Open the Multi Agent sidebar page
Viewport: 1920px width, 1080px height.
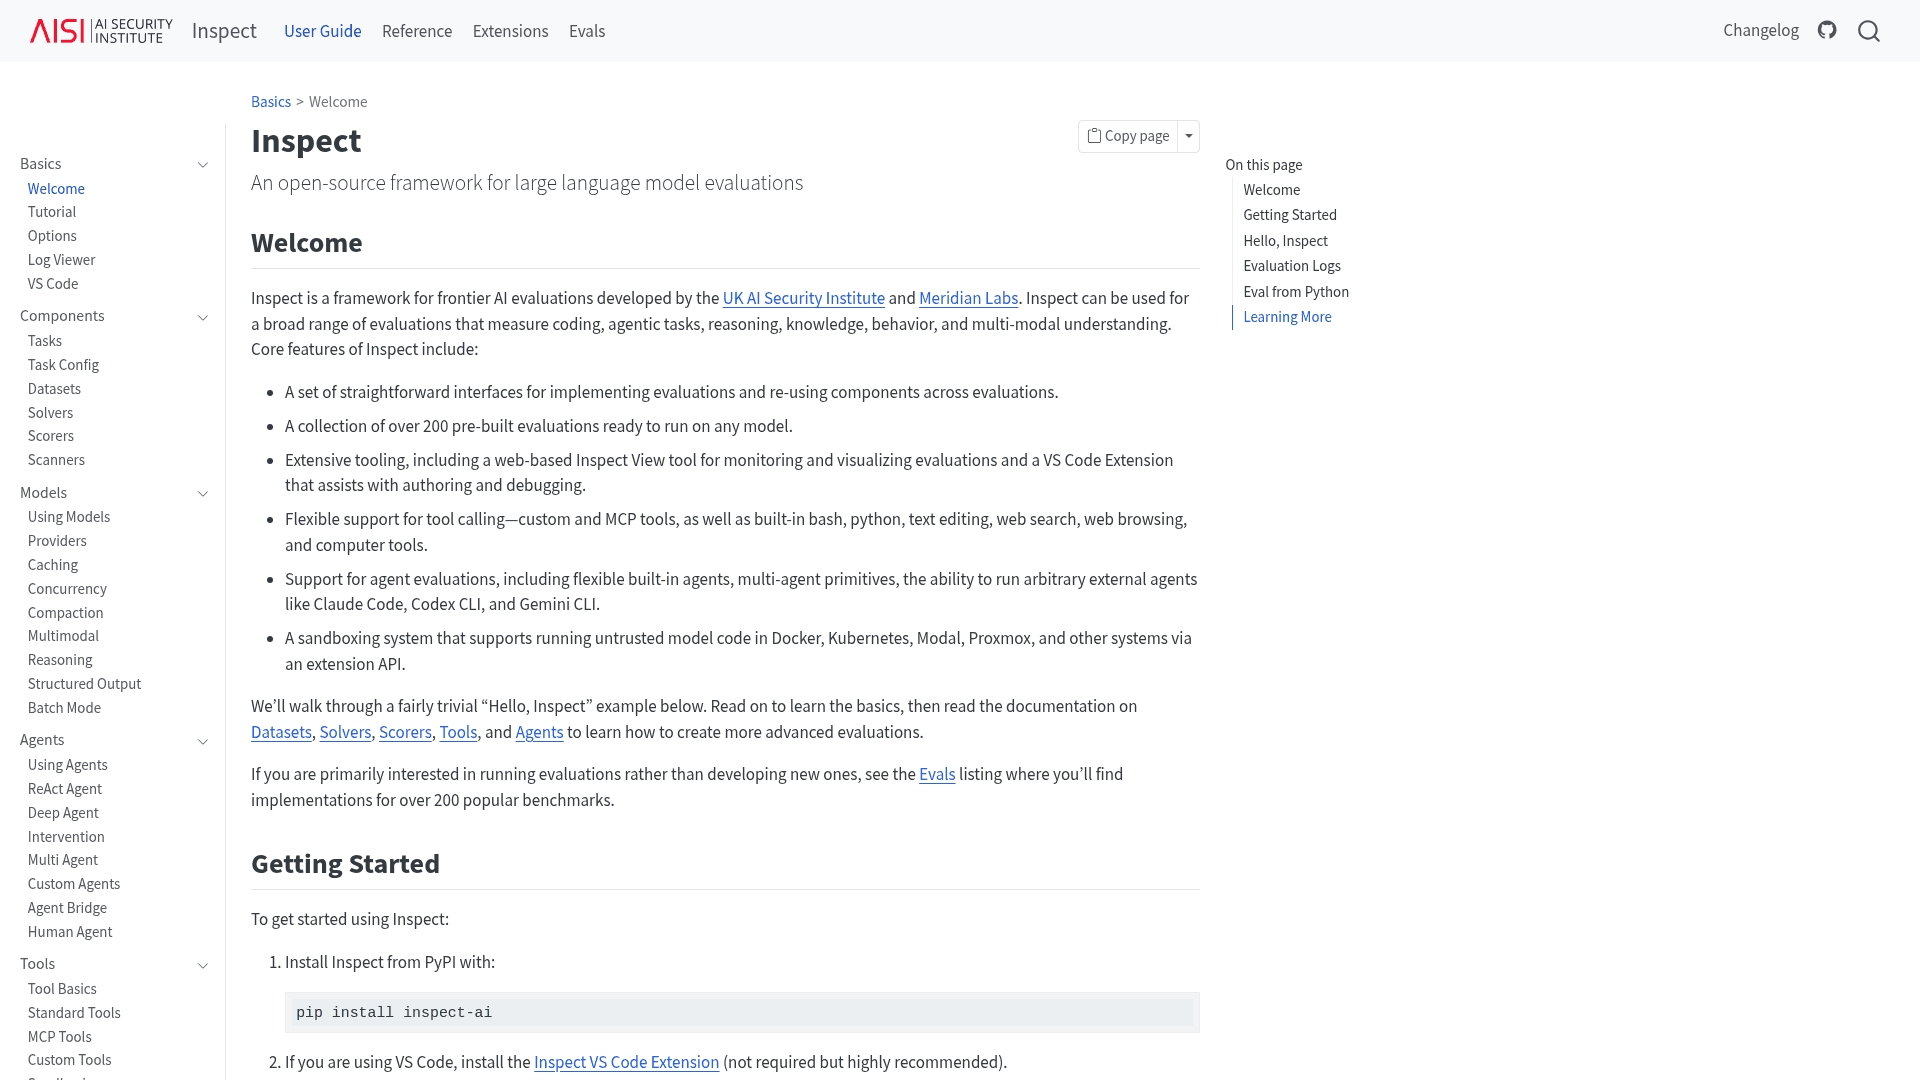point(63,860)
